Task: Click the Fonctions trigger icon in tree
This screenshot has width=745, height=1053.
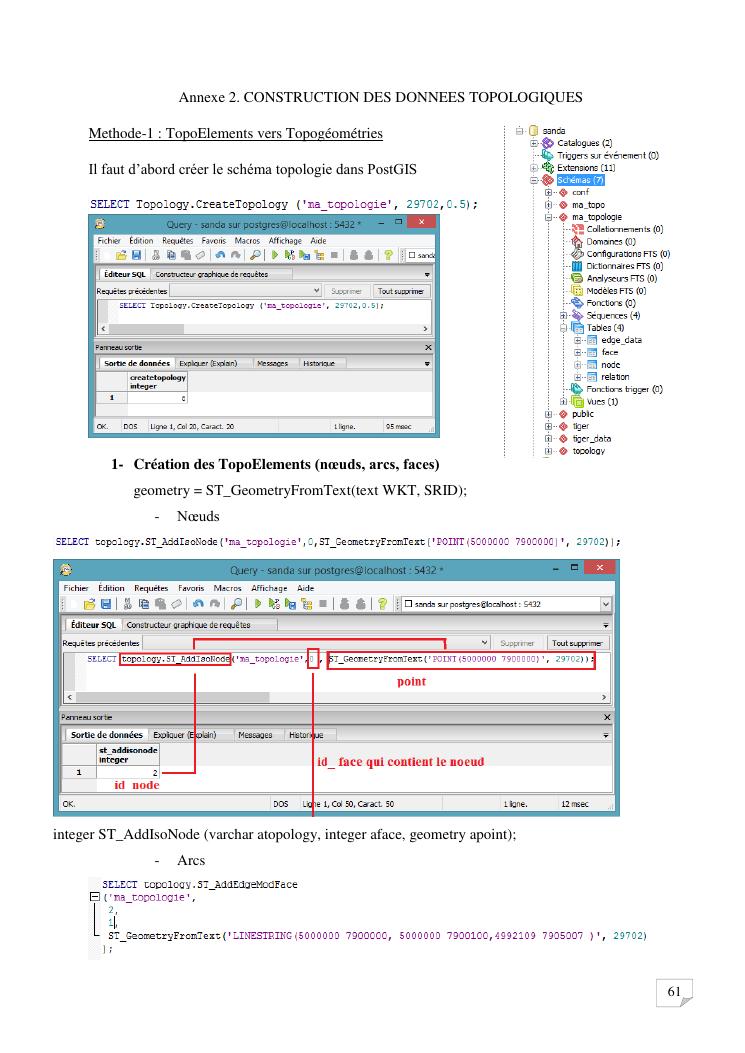Action: click(x=577, y=389)
